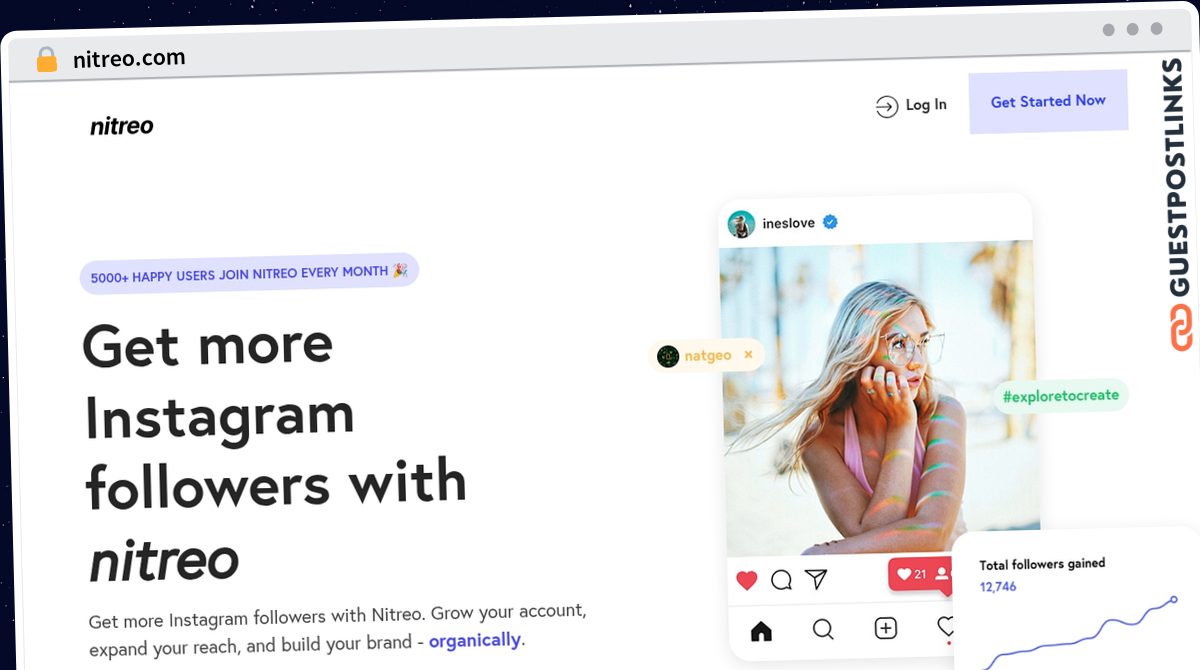Select the Instagram home icon
The image size is (1200, 670).
pyautogui.click(x=761, y=630)
